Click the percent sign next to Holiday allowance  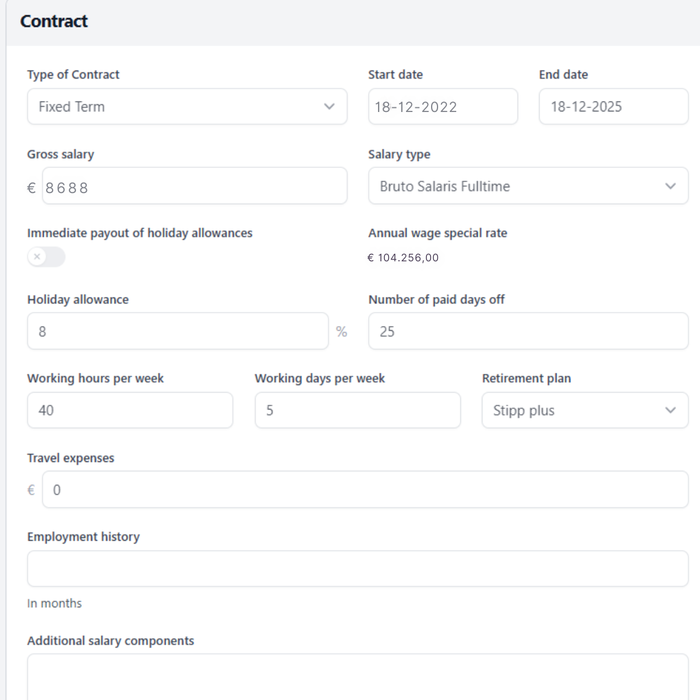coord(342,332)
